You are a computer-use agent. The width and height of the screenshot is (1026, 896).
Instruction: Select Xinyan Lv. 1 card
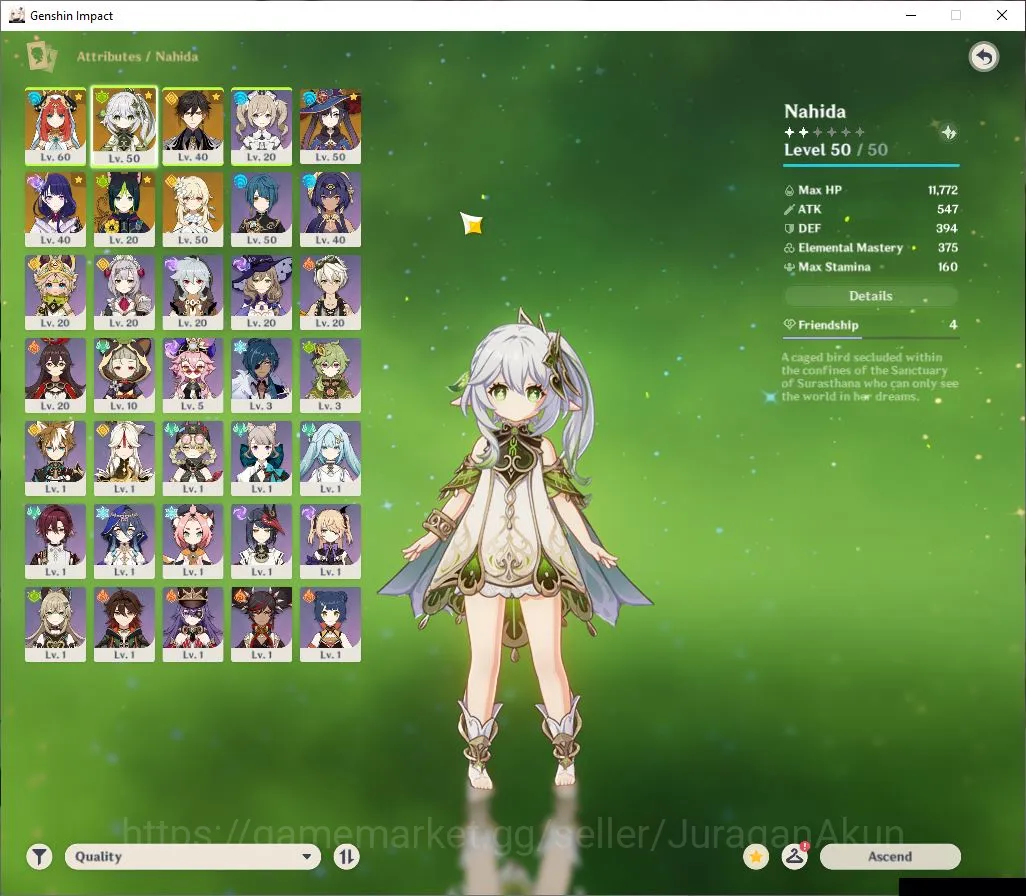coord(261,624)
